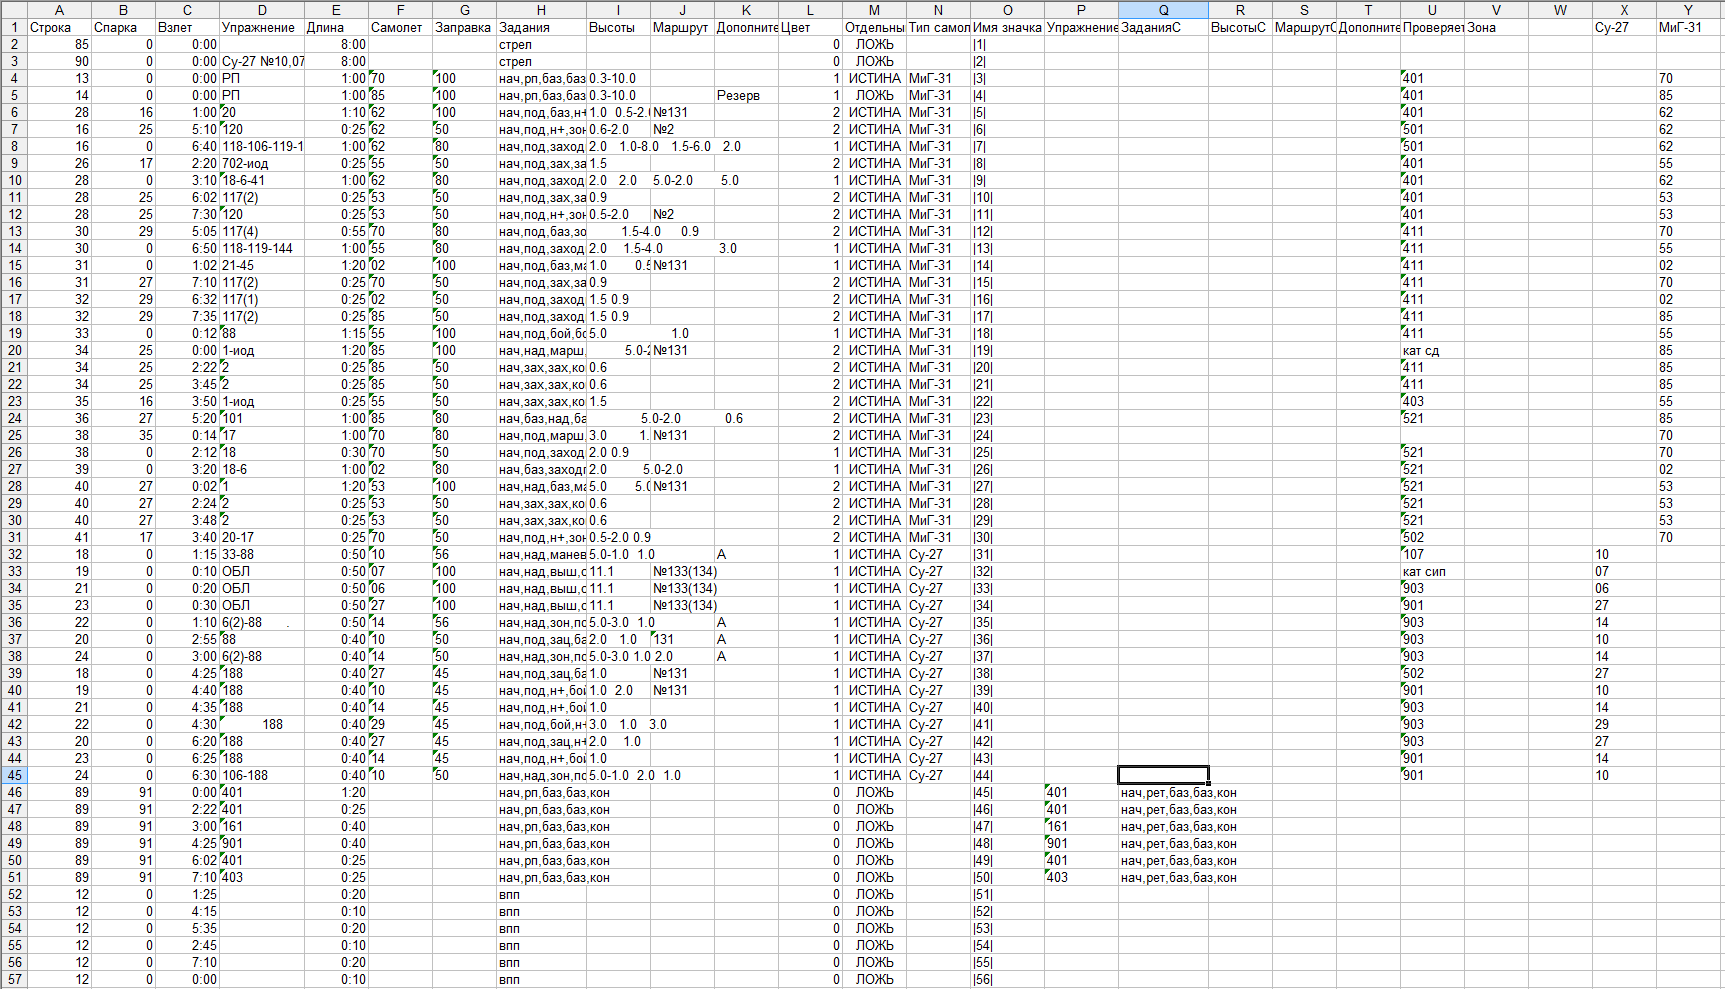Click the 'Строка' header cell
The height and width of the screenshot is (989, 1725).
point(59,27)
